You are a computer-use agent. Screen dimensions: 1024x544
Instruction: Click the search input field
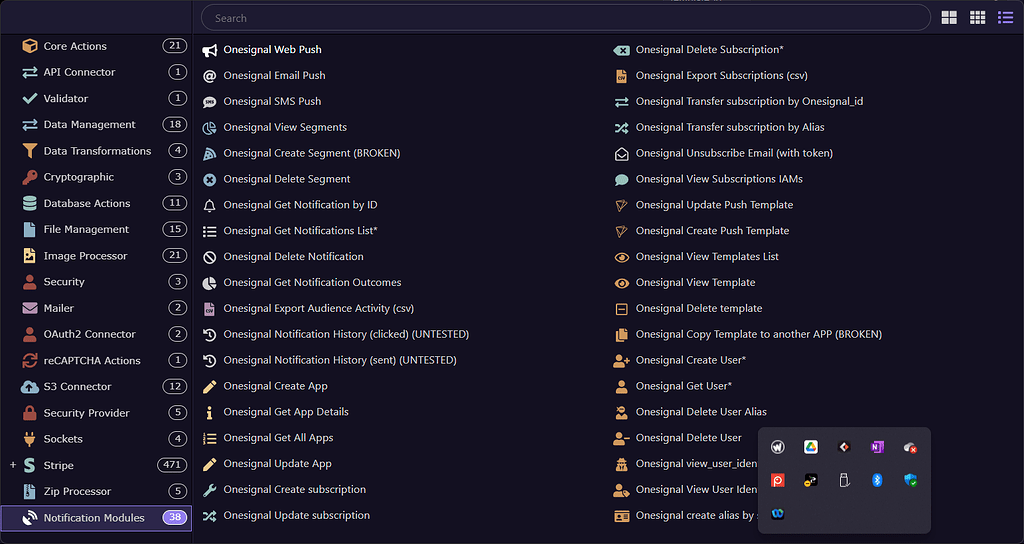tap(565, 18)
